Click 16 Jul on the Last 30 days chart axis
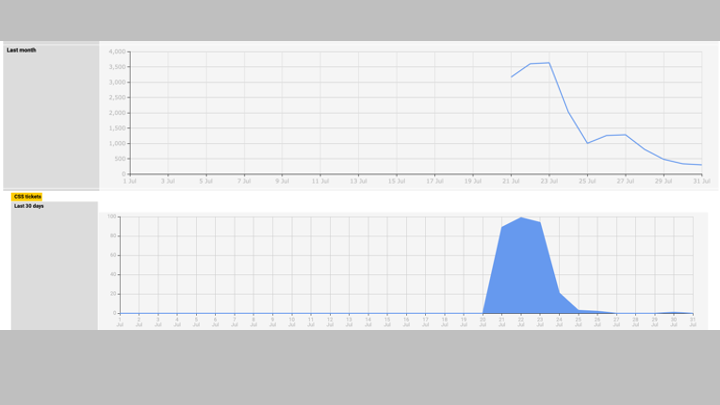The image size is (720, 405). pyautogui.click(x=406, y=322)
